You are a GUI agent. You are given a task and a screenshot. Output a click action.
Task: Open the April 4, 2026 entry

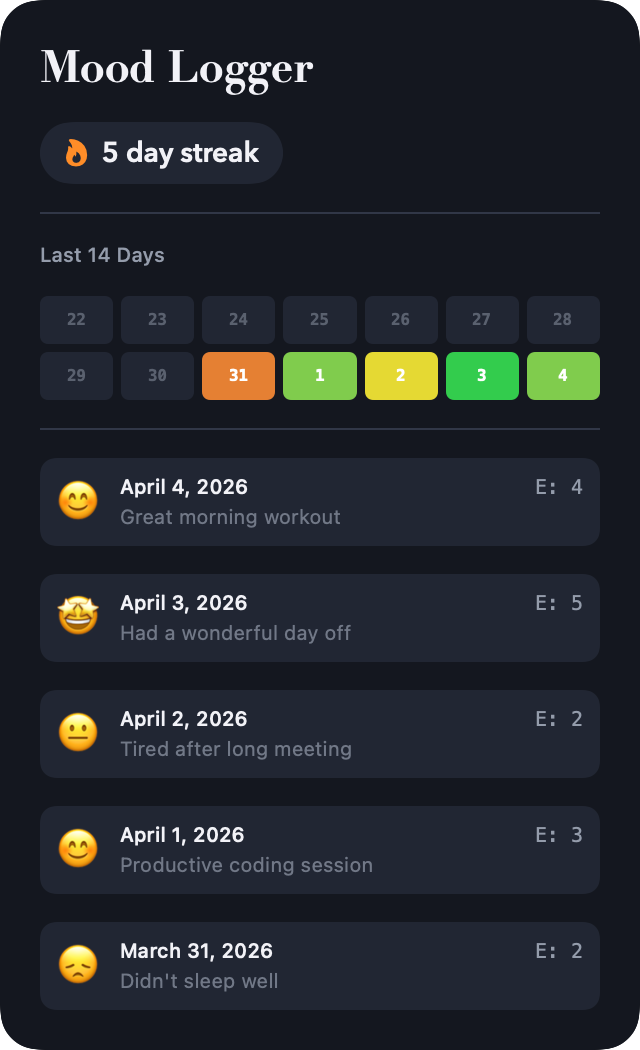tap(320, 502)
